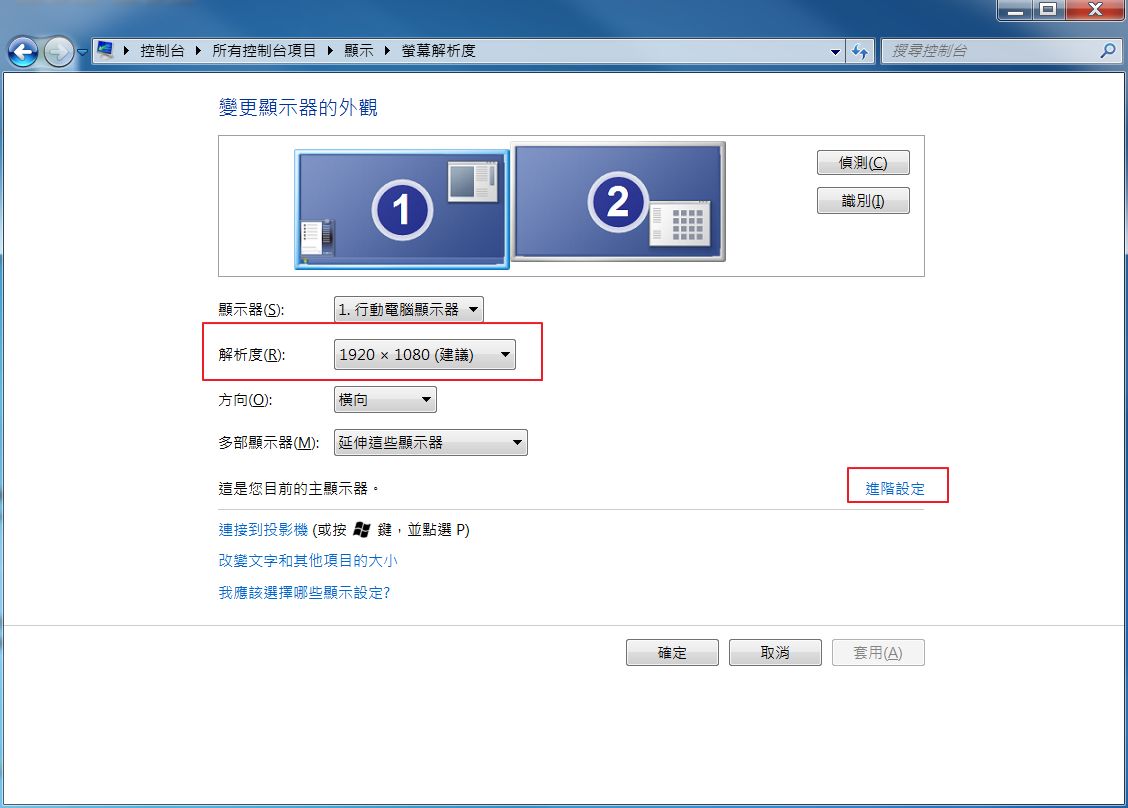1128x808 pixels.
Task: Open the 解析度 1920 × 1080 dropdown
Action: [x=424, y=354]
